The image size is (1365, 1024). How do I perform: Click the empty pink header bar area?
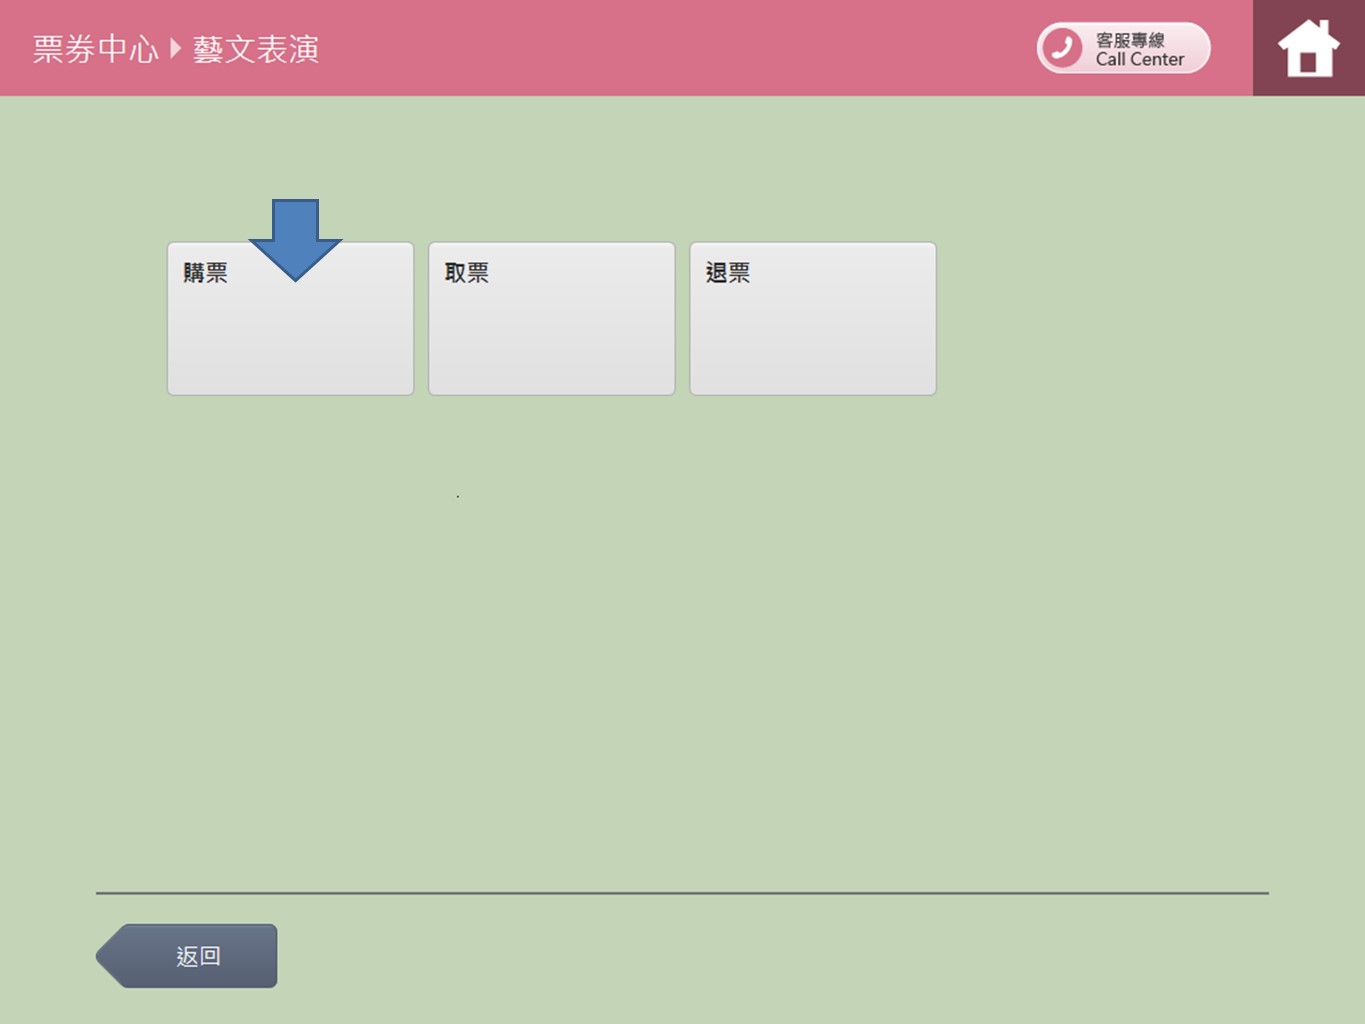pos(680,48)
